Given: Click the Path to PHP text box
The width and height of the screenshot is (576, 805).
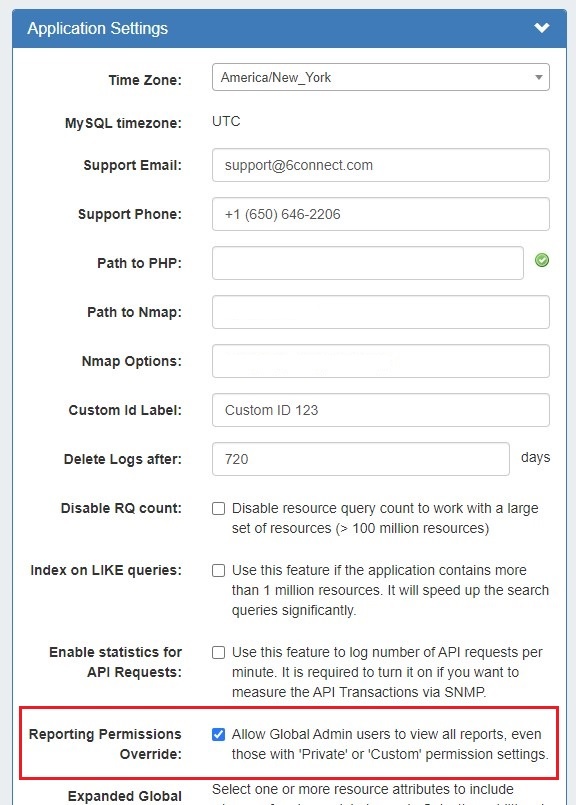Looking at the screenshot, I should (x=368, y=263).
